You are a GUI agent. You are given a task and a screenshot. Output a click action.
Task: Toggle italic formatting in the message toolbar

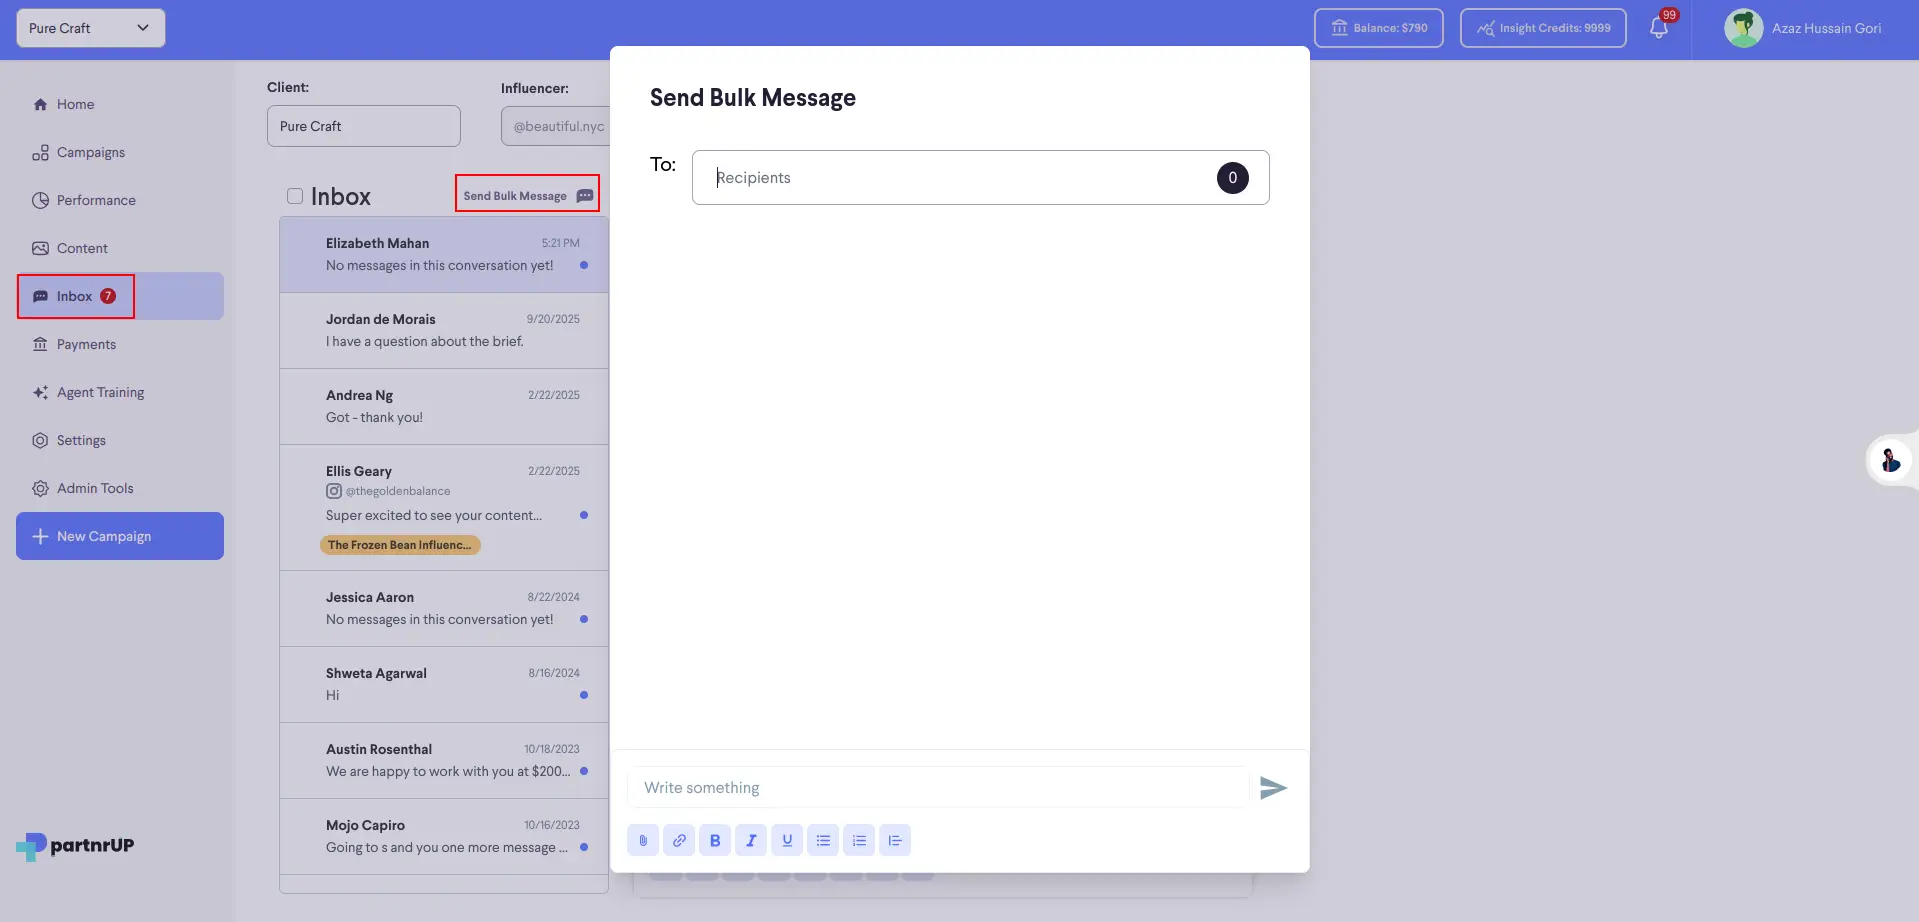click(751, 840)
